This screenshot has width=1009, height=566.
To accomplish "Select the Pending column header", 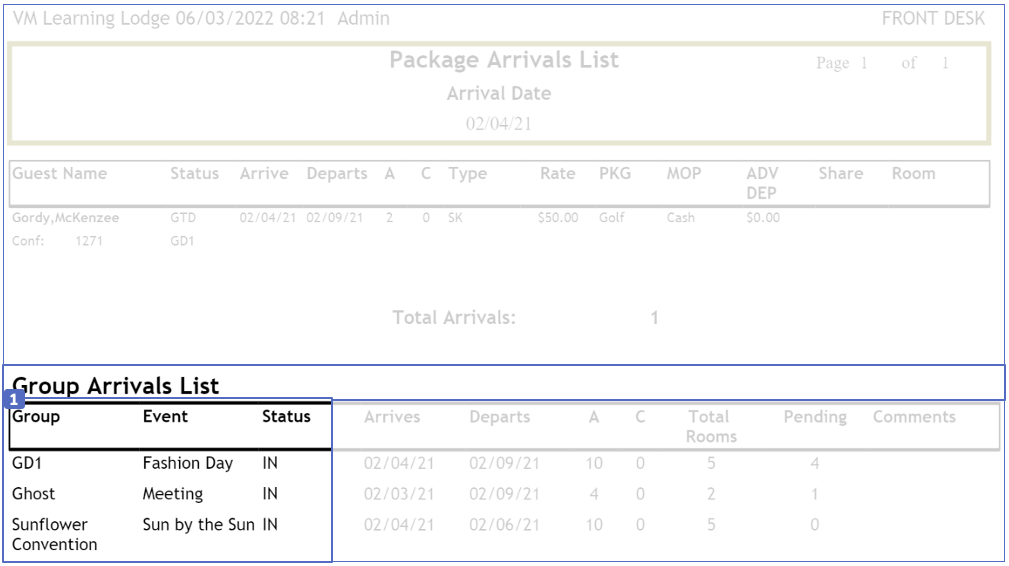I will click(x=815, y=417).
